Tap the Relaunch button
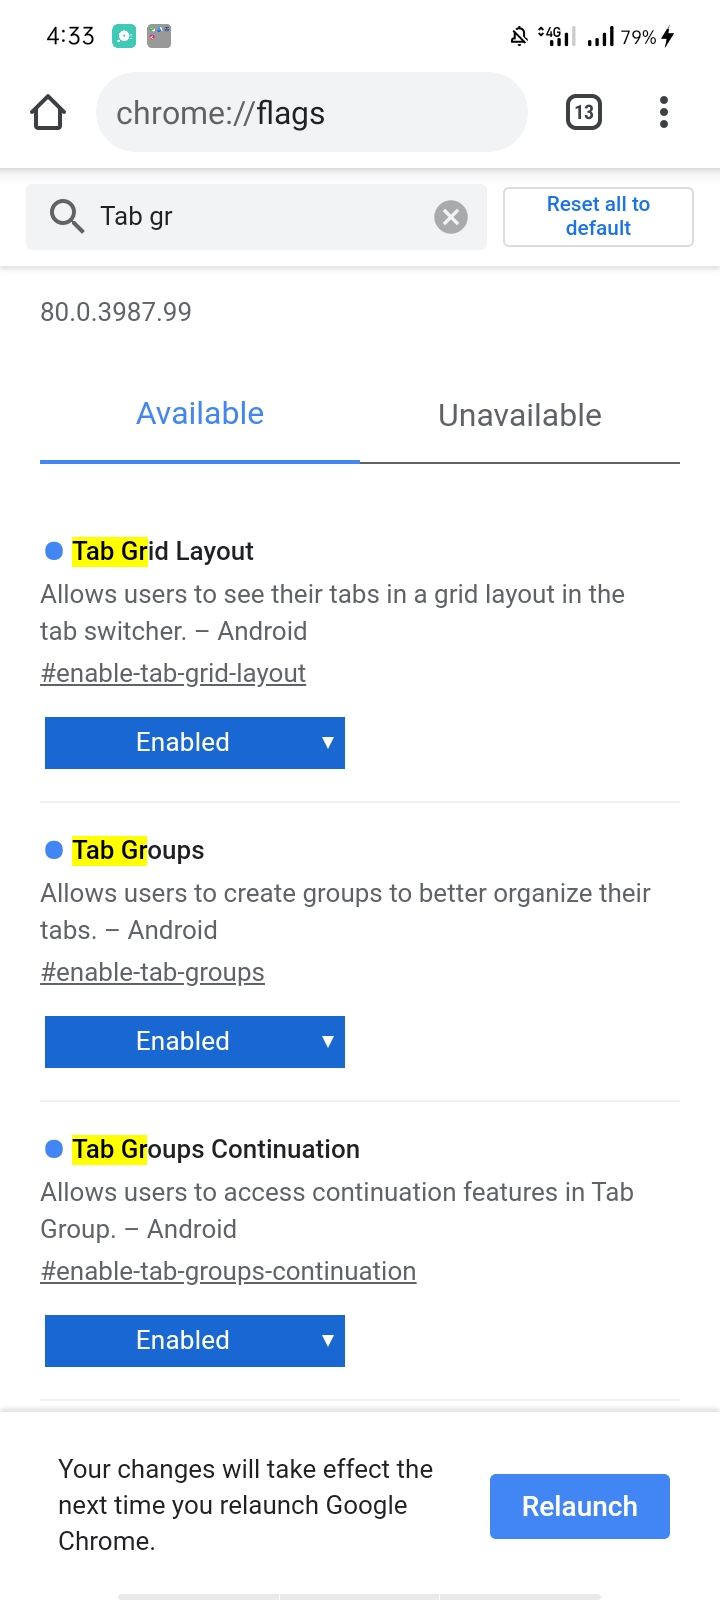Image resolution: width=720 pixels, height=1600 pixels. [579, 1506]
